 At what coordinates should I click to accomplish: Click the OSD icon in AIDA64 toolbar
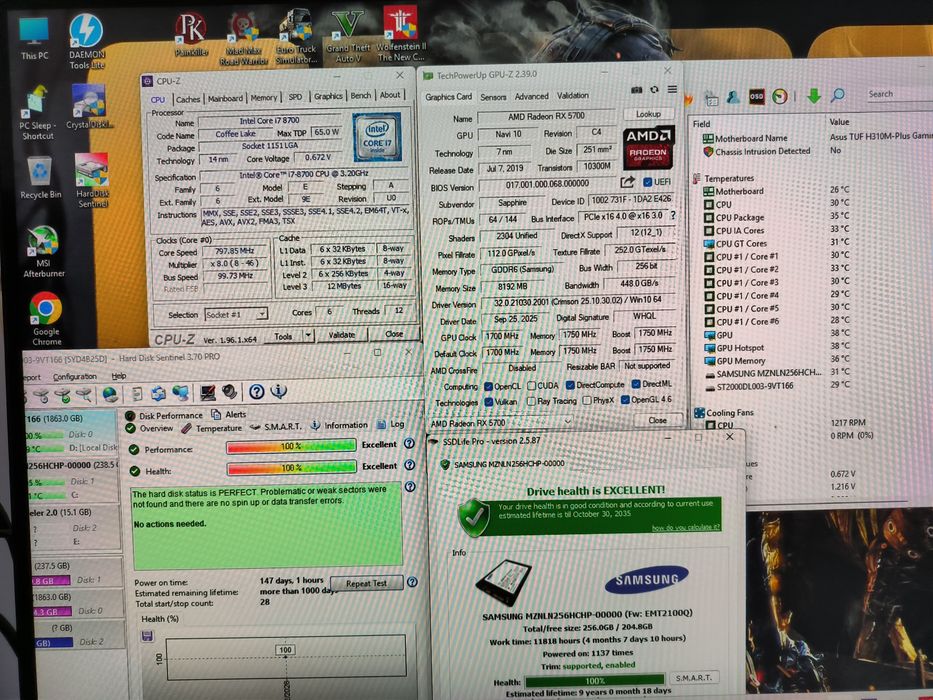tap(756, 96)
